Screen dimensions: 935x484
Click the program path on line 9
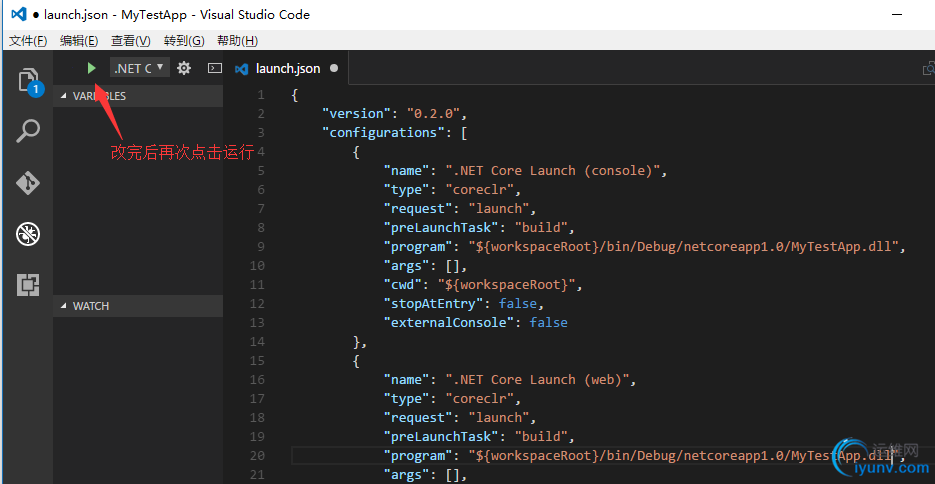pyautogui.click(x=684, y=247)
